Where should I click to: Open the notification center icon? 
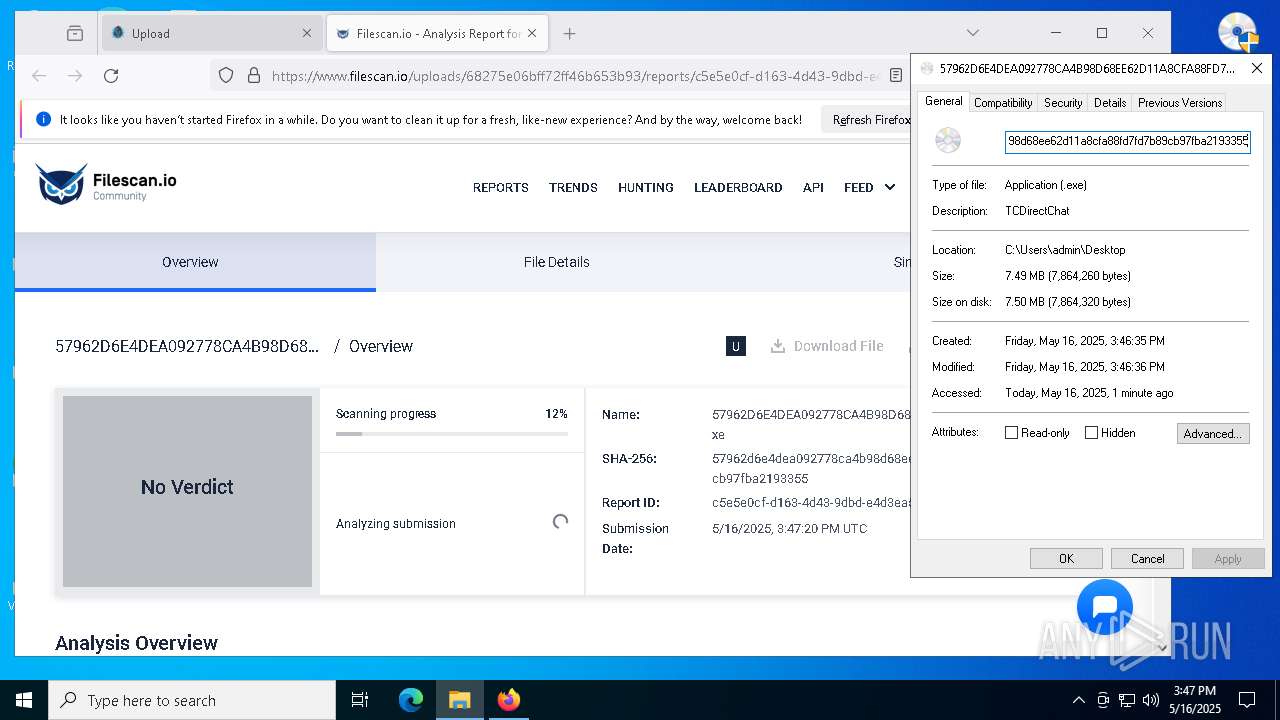tap(1247, 700)
